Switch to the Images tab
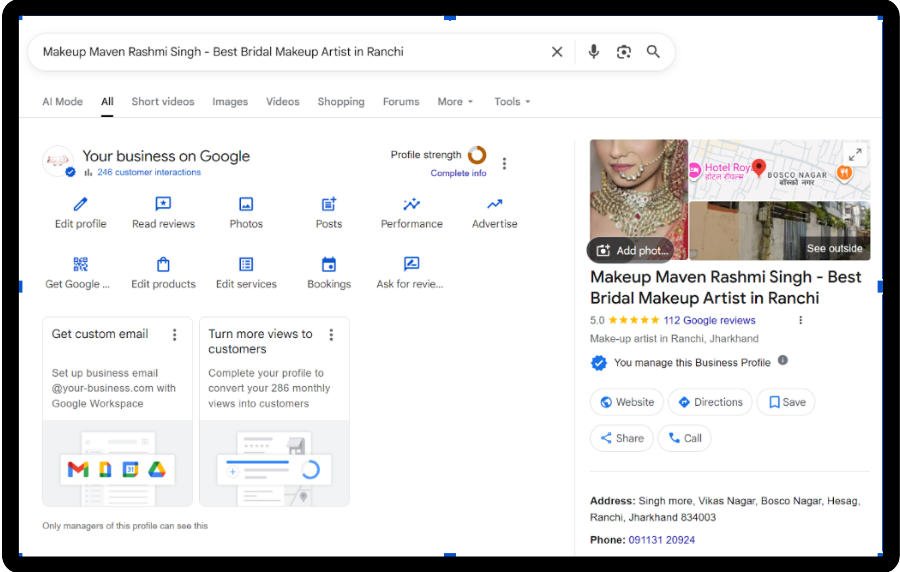The image size is (900, 572). pyautogui.click(x=230, y=102)
